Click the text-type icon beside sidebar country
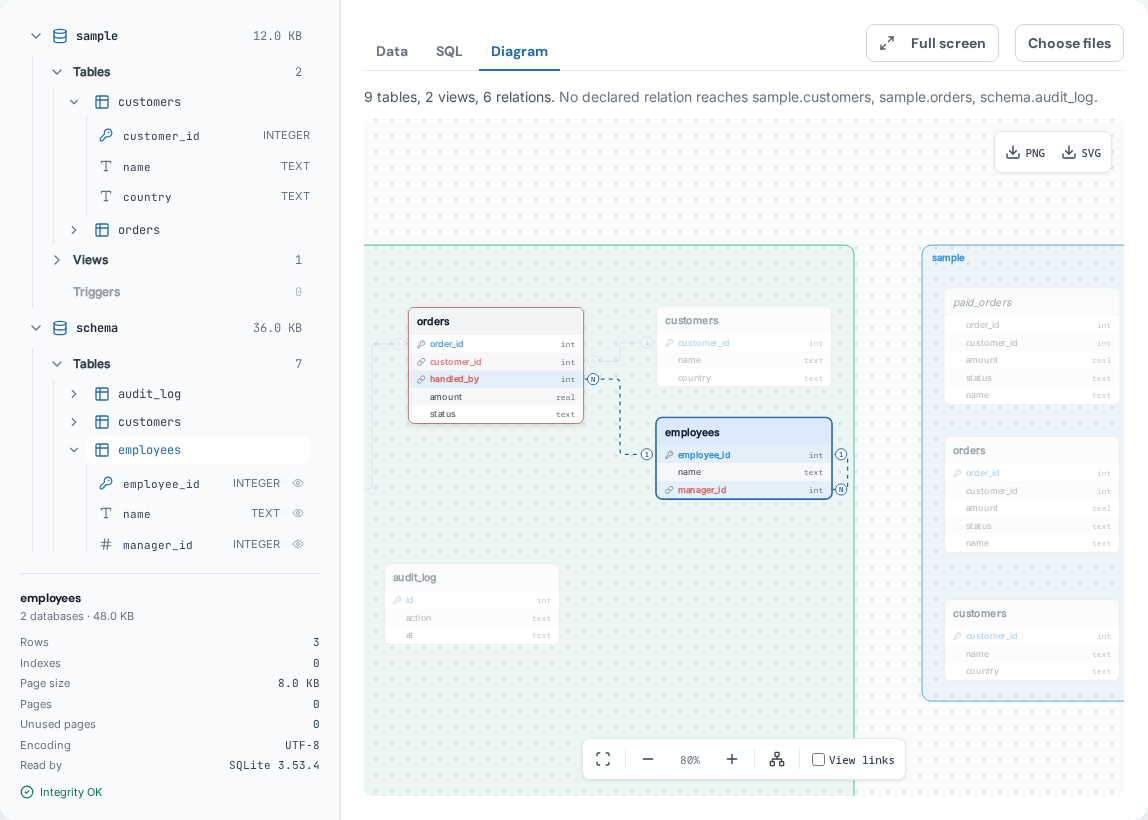The height and width of the screenshot is (820, 1148). pos(106,196)
